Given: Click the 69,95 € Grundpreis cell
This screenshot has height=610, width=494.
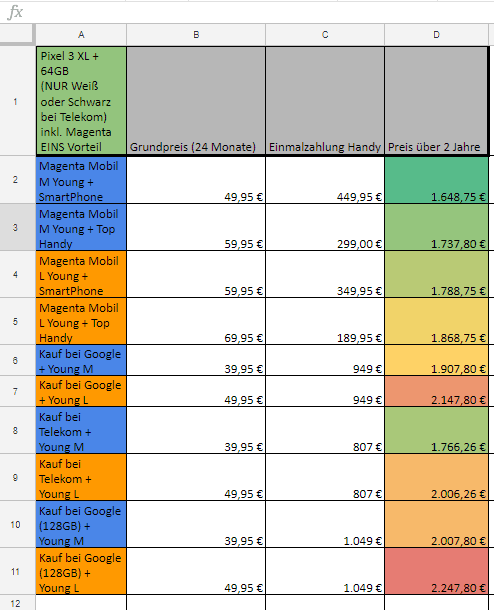Looking at the screenshot, I should pyautogui.click(x=196, y=321).
